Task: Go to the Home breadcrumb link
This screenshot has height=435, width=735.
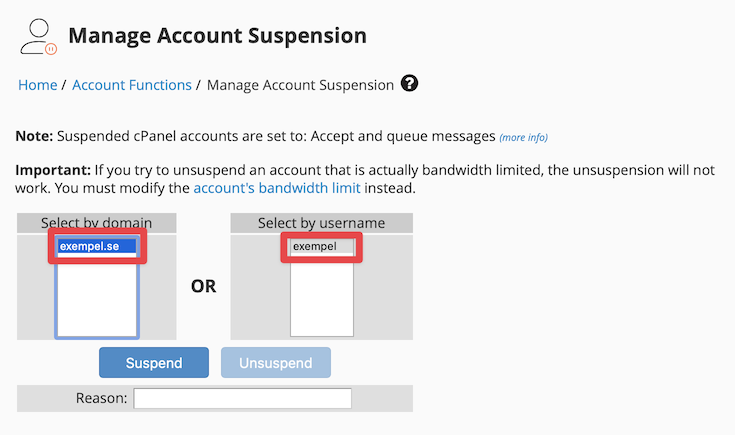Action: tap(38, 85)
